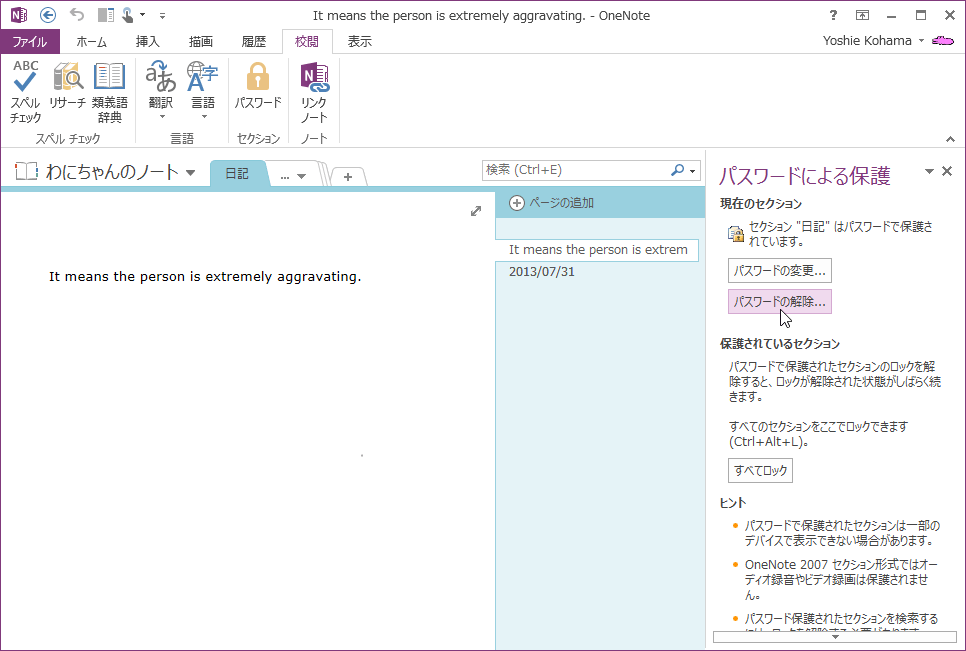Open the リサーチ tool
The image size is (966, 651).
(x=67, y=86)
